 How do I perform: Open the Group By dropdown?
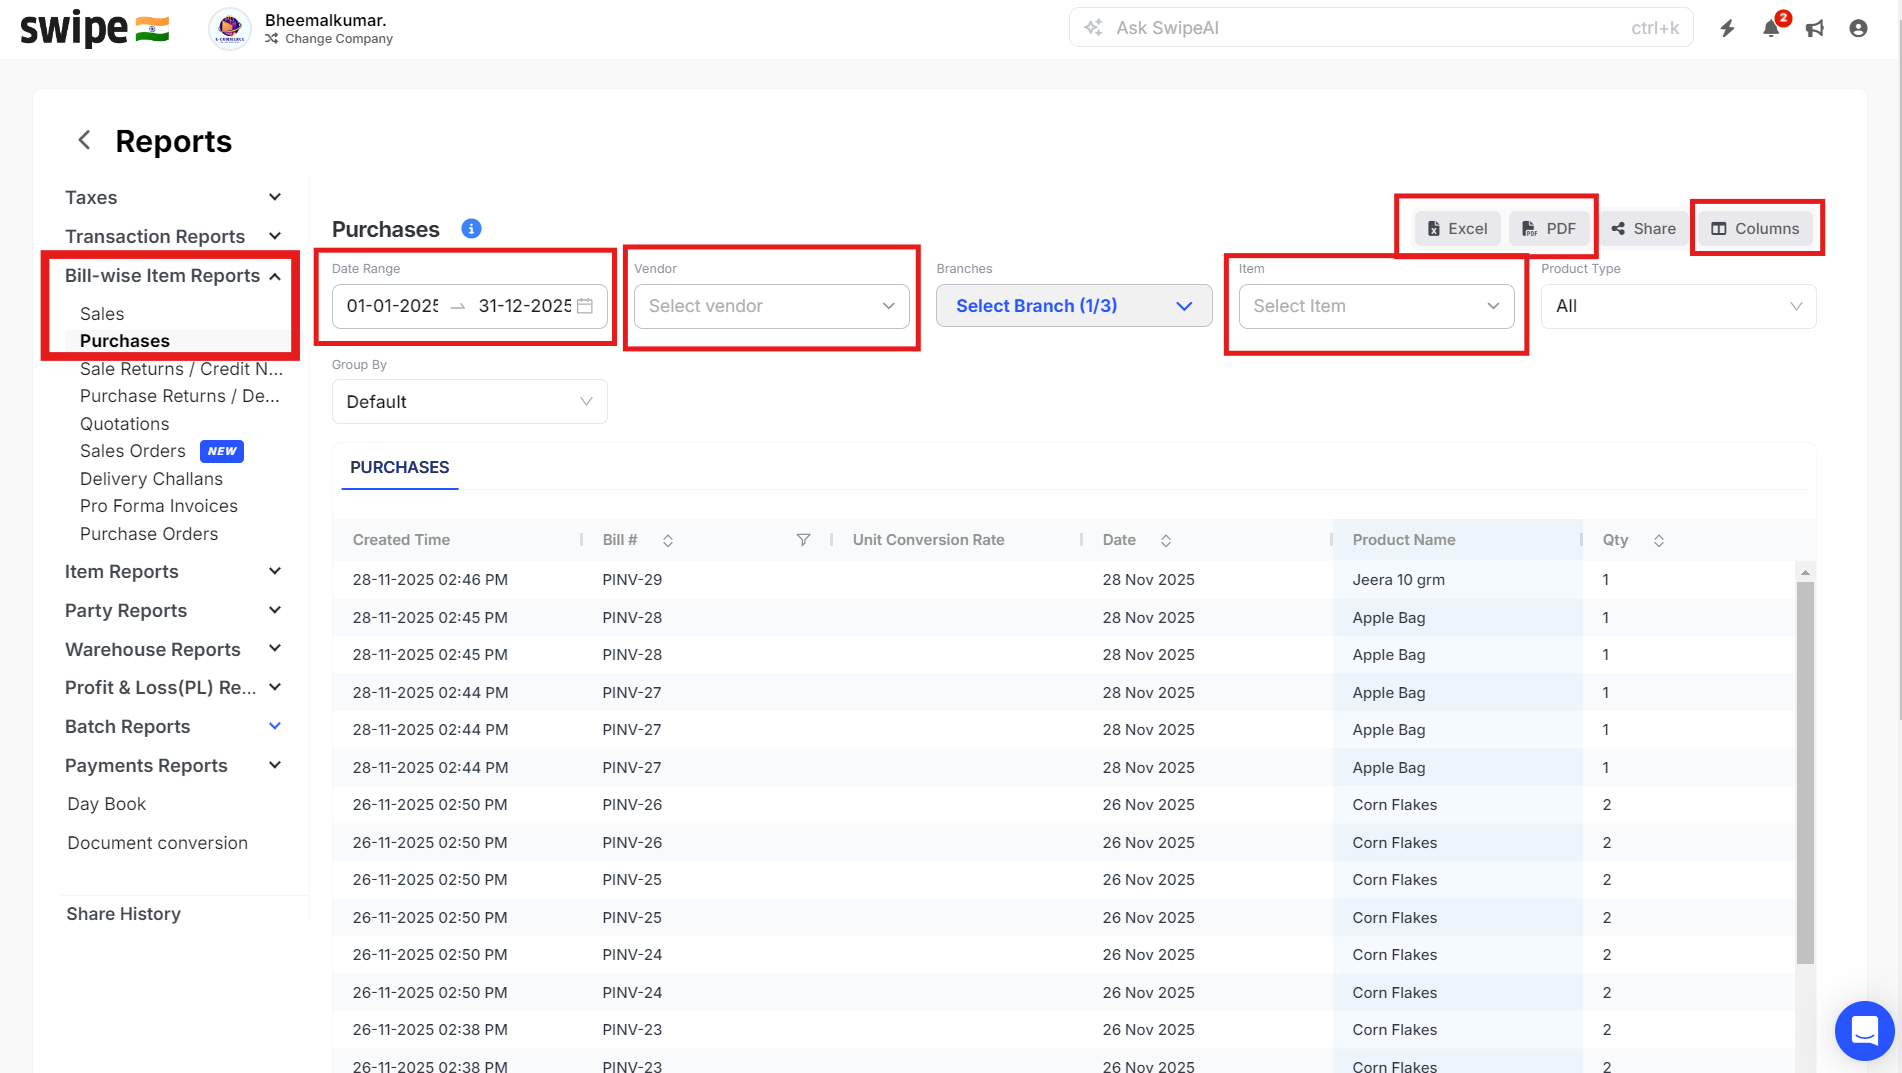click(x=470, y=402)
